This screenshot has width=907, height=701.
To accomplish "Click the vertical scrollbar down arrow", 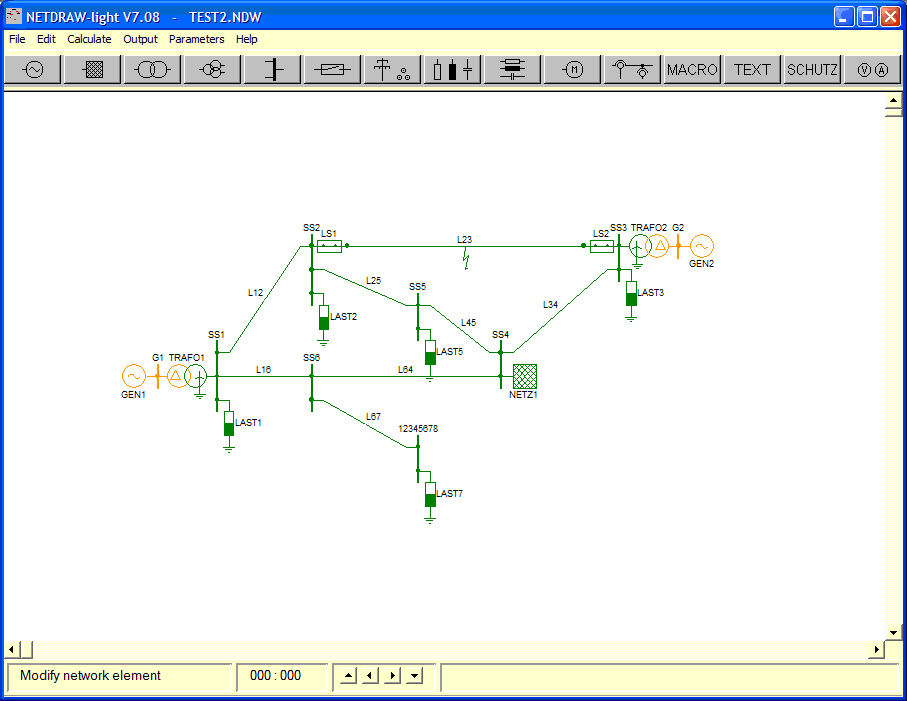I will (x=893, y=633).
